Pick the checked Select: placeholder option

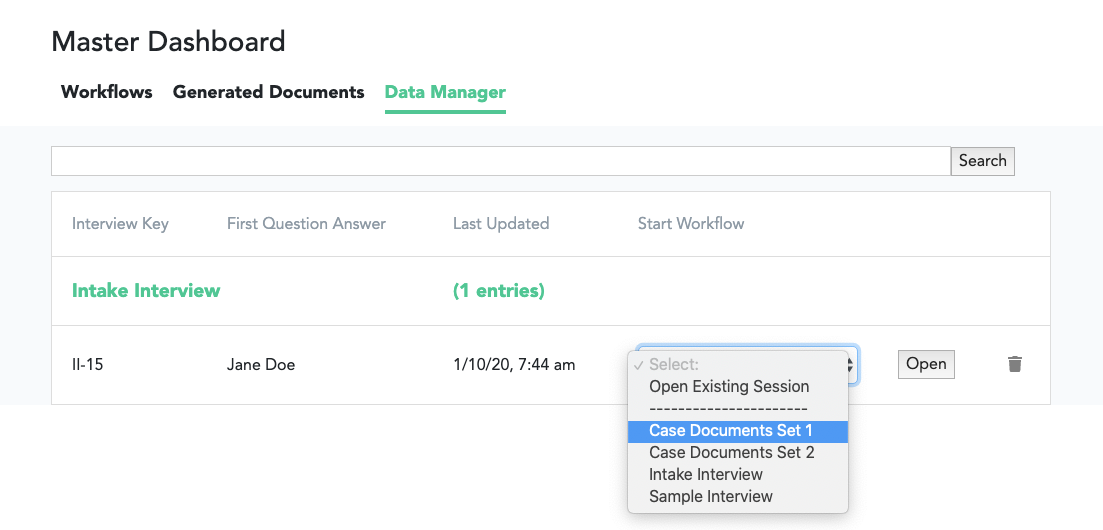tap(674, 365)
